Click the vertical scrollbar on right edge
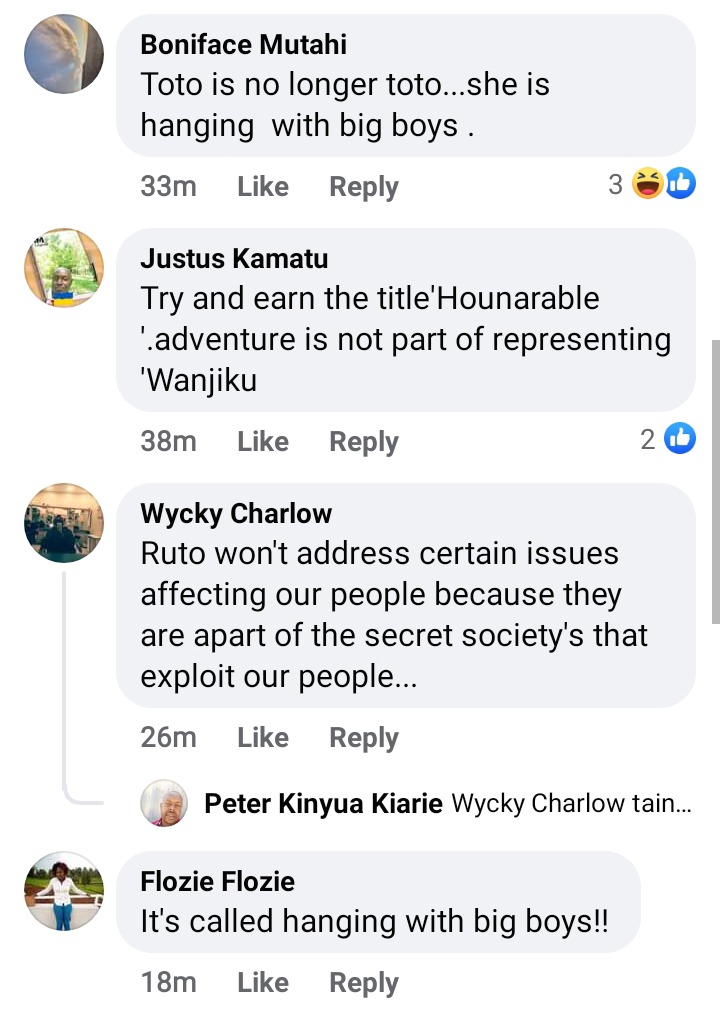Screen dimensions: 720x1012 (715, 482)
